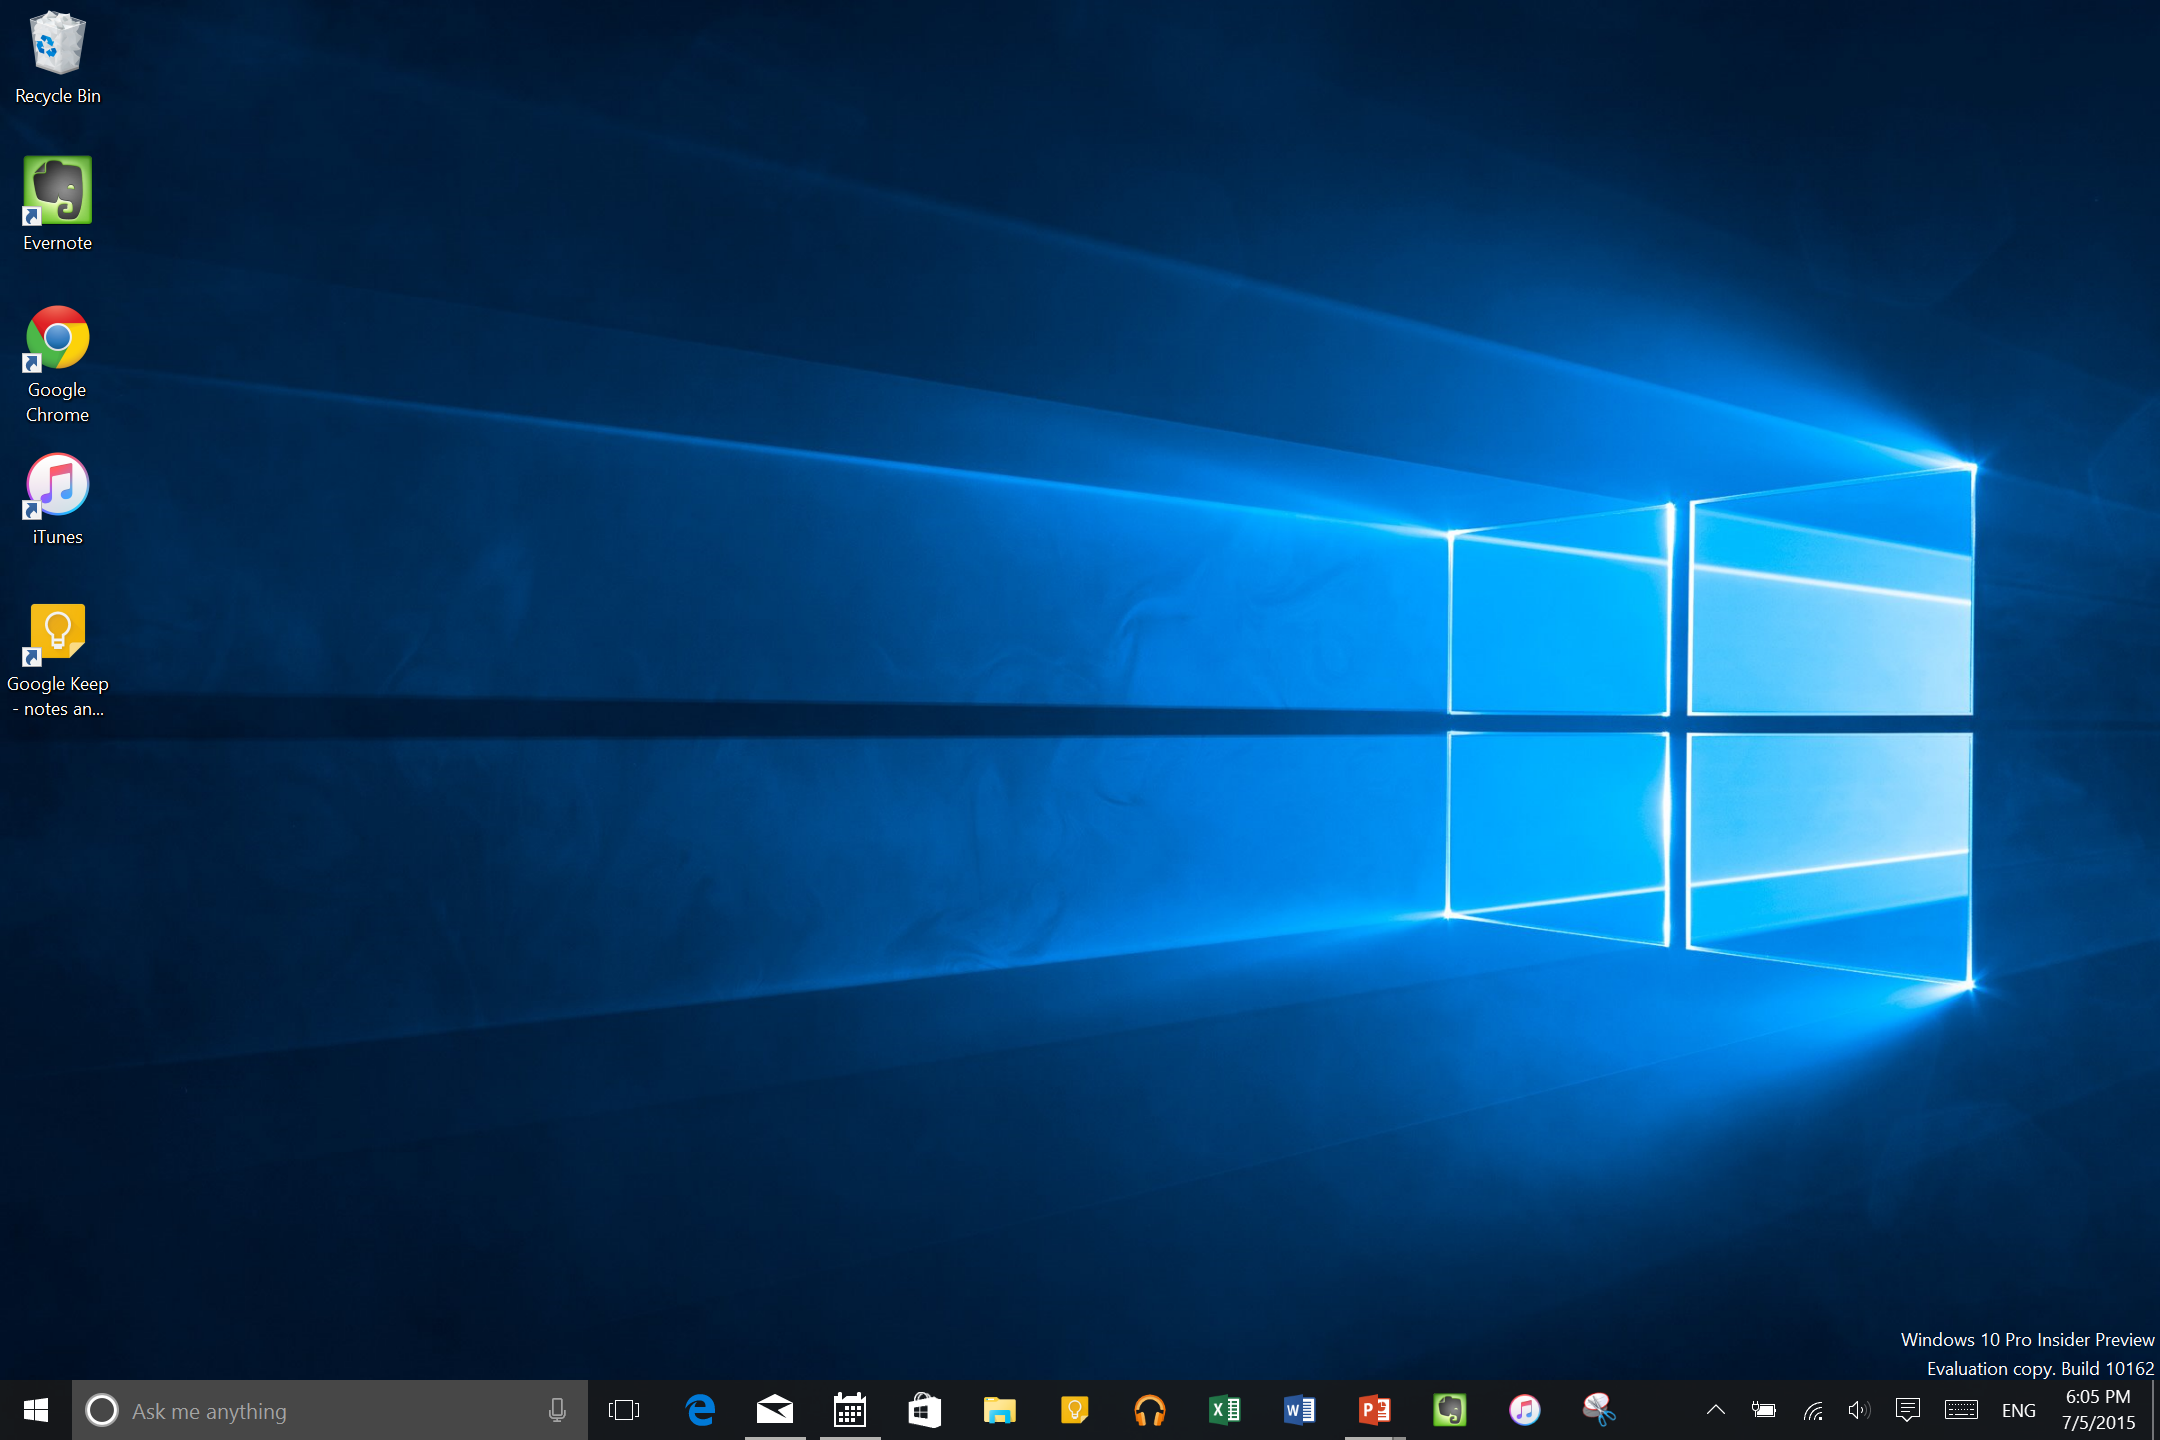Open the ENG input language menu
Viewport: 2160px width, 1440px height.
[2018, 1410]
